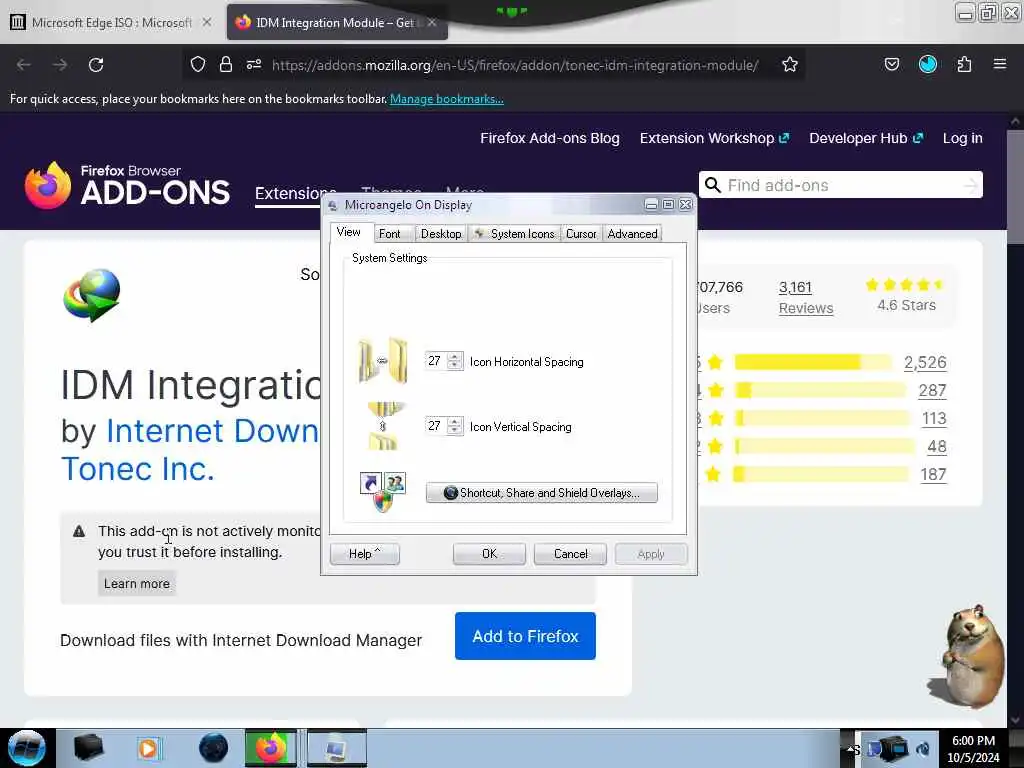Viewport: 1024px width, 768px height.
Task: Open the 287 four-star reviews count
Action: pos(932,391)
